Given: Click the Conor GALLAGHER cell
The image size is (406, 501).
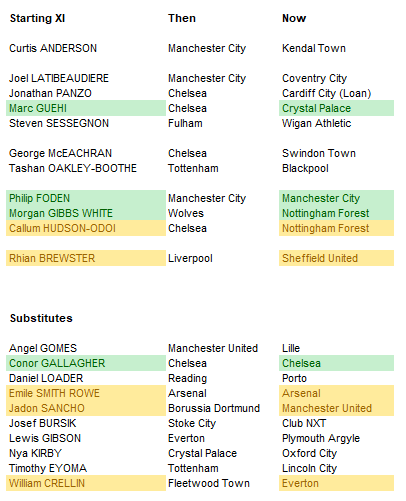Looking at the screenshot, I should 86,363.
